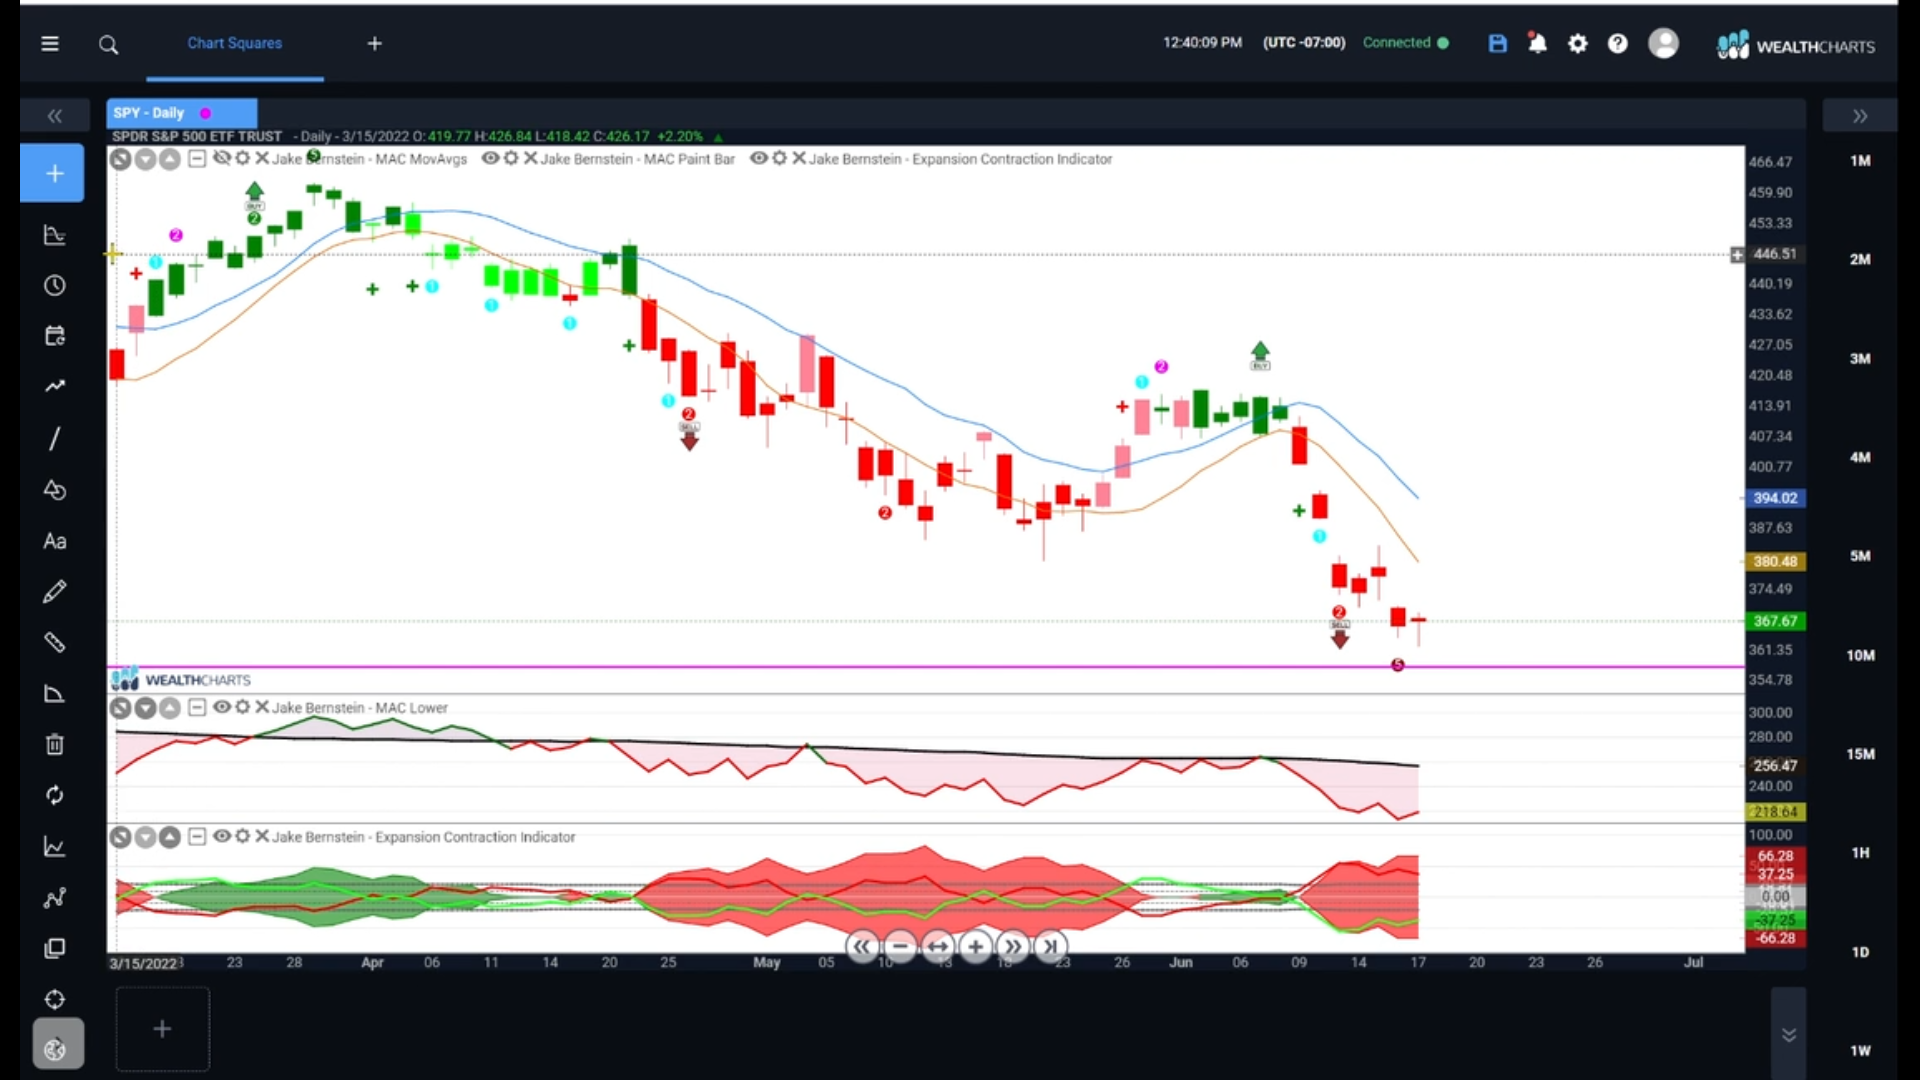Delete drawings with the trash icon
The width and height of the screenshot is (1920, 1080).
coord(55,745)
